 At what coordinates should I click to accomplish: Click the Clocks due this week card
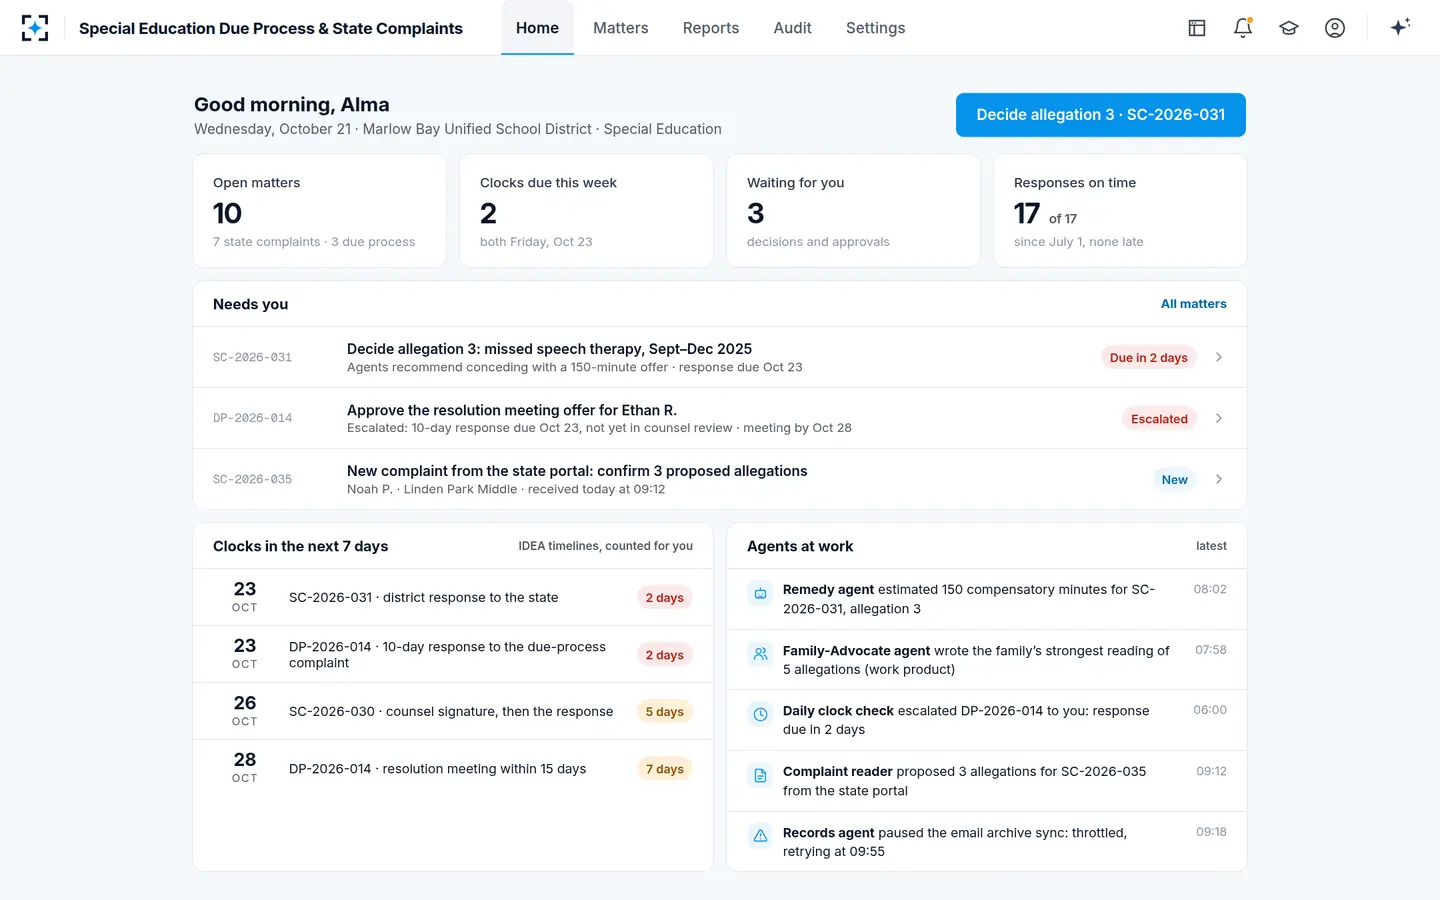tap(586, 210)
